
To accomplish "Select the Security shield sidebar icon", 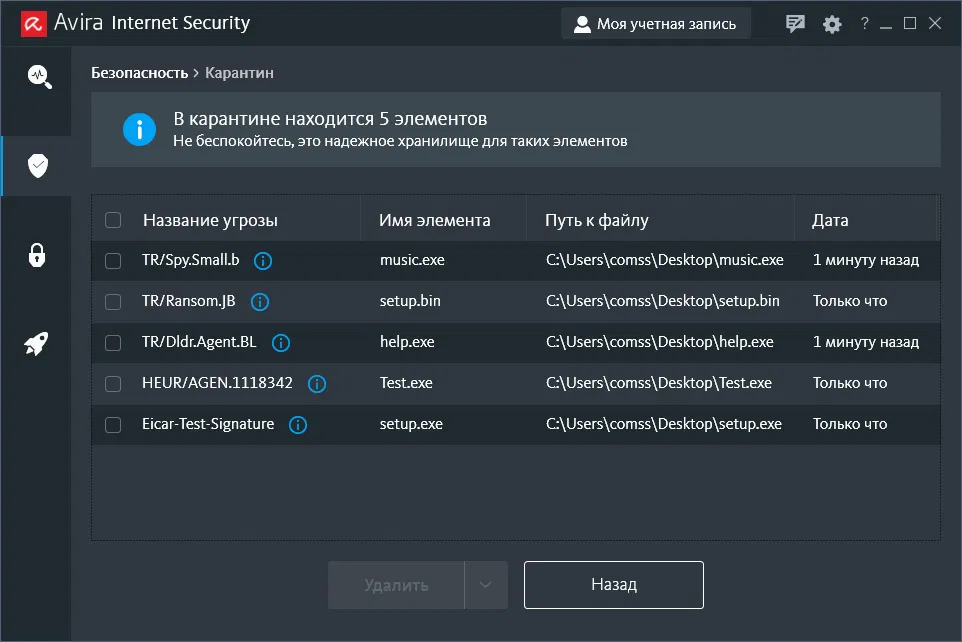I will [x=38, y=166].
